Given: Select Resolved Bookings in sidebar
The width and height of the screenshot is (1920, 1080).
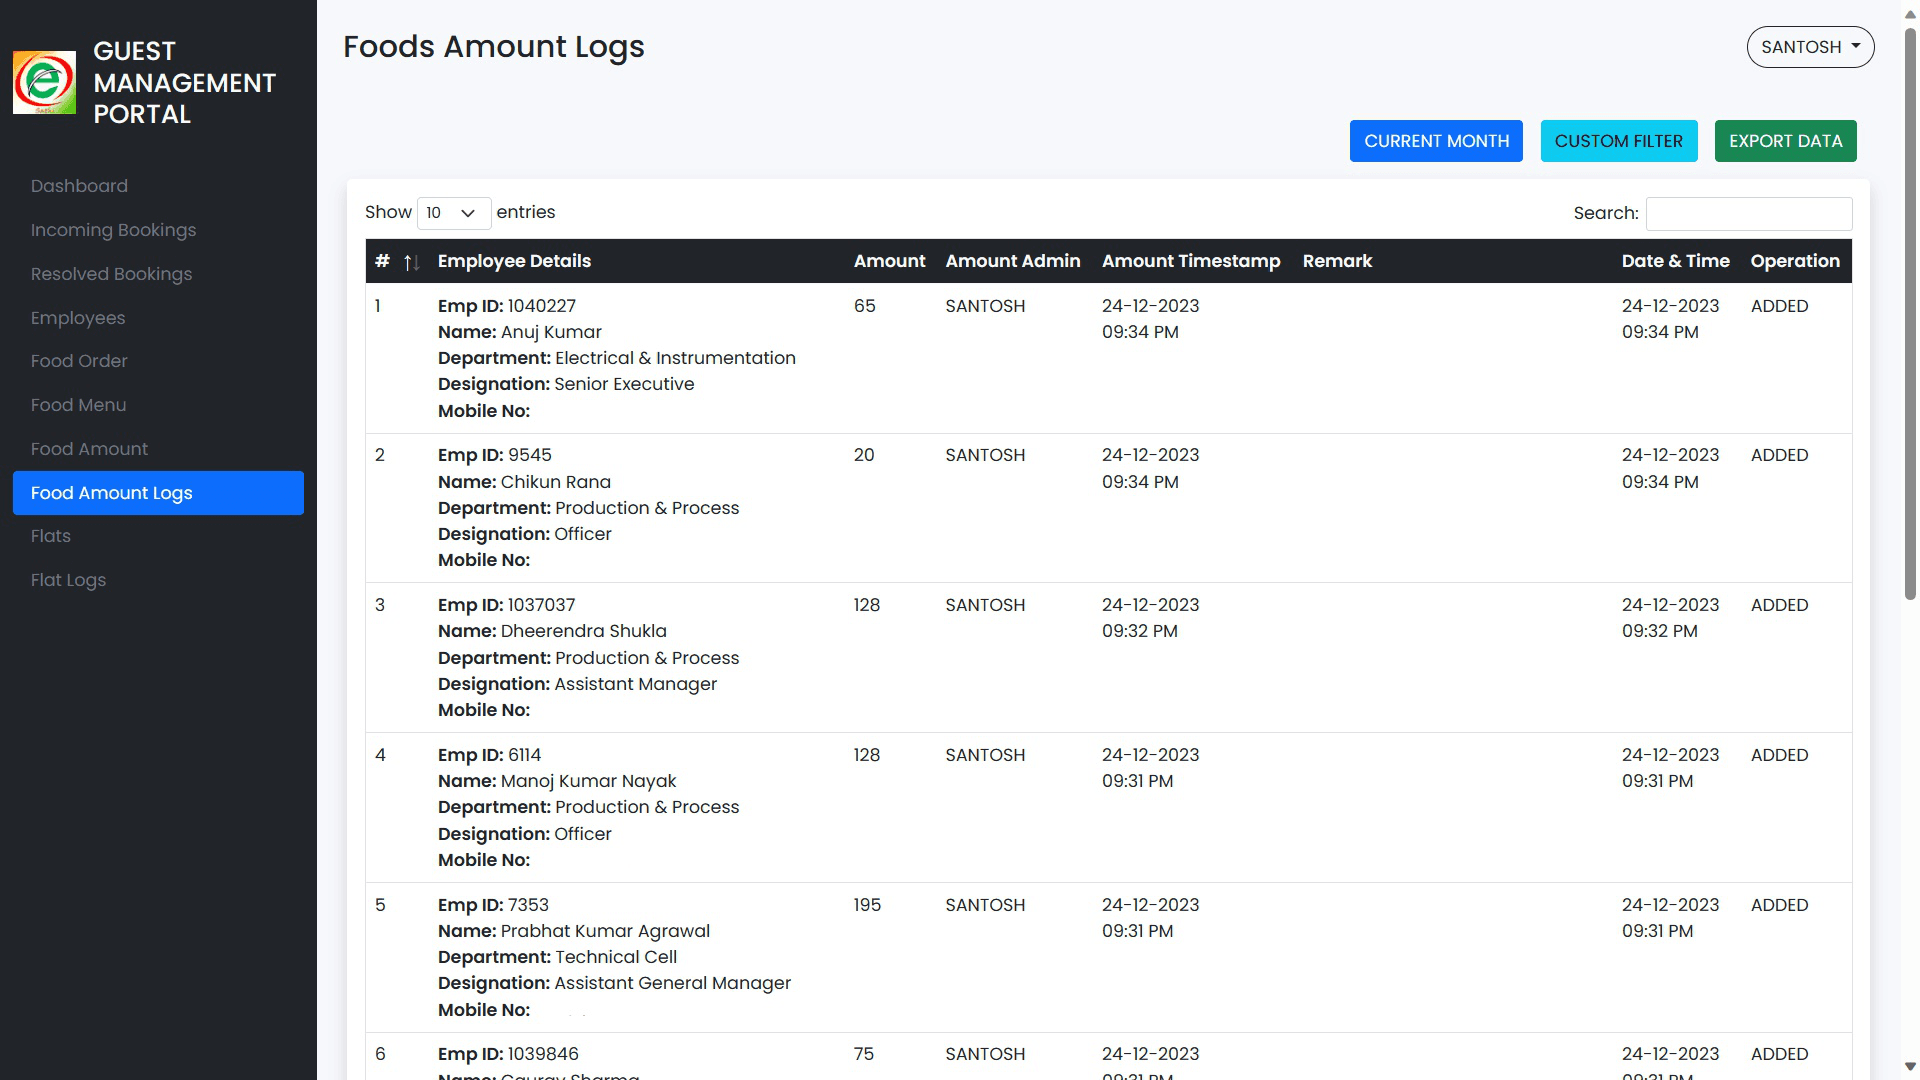Looking at the screenshot, I should (x=111, y=274).
